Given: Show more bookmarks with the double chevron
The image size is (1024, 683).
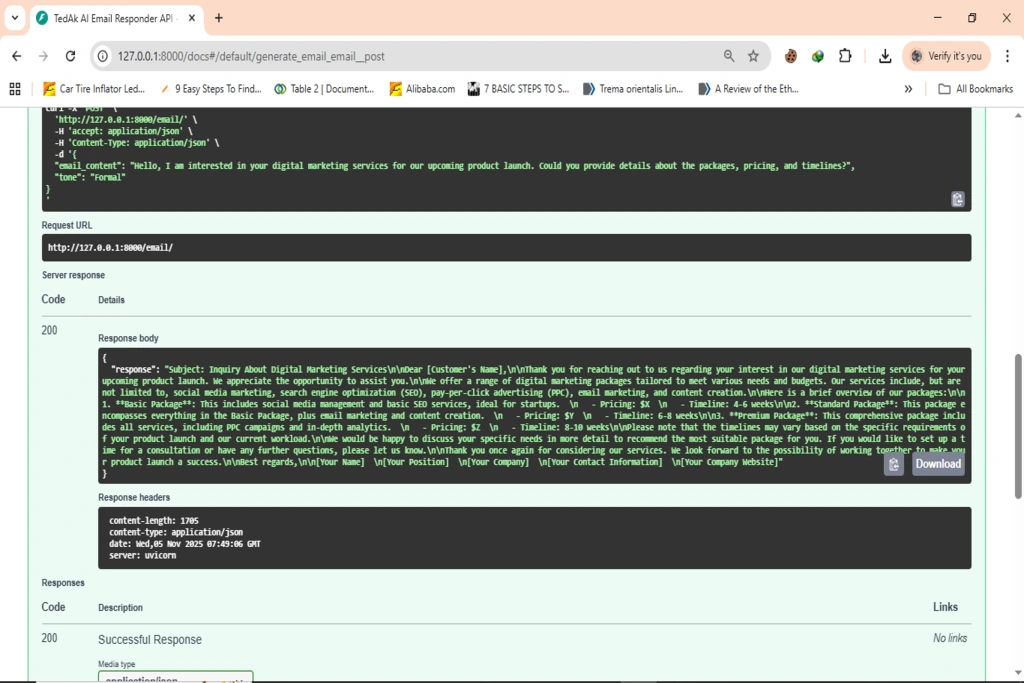Looking at the screenshot, I should [x=908, y=89].
